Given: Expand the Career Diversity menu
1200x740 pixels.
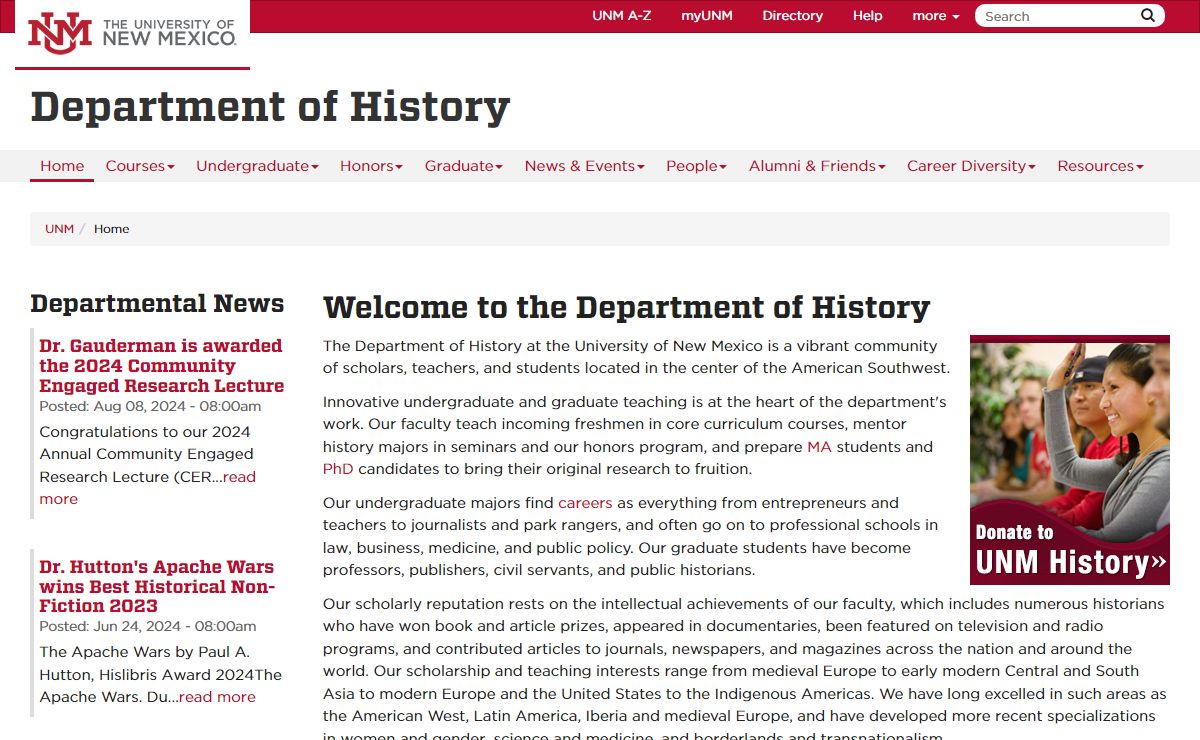Looking at the screenshot, I should pos(971,166).
